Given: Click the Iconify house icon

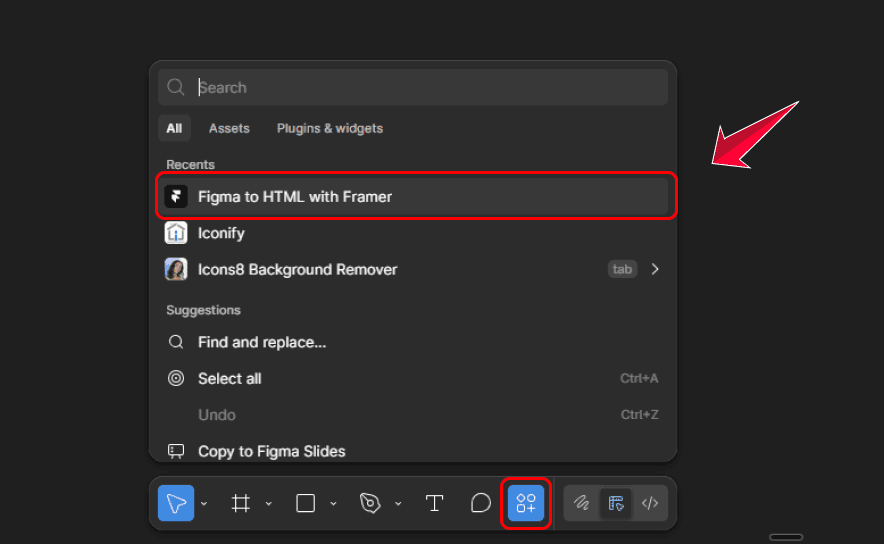Looking at the screenshot, I should pyautogui.click(x=176, y=233).
